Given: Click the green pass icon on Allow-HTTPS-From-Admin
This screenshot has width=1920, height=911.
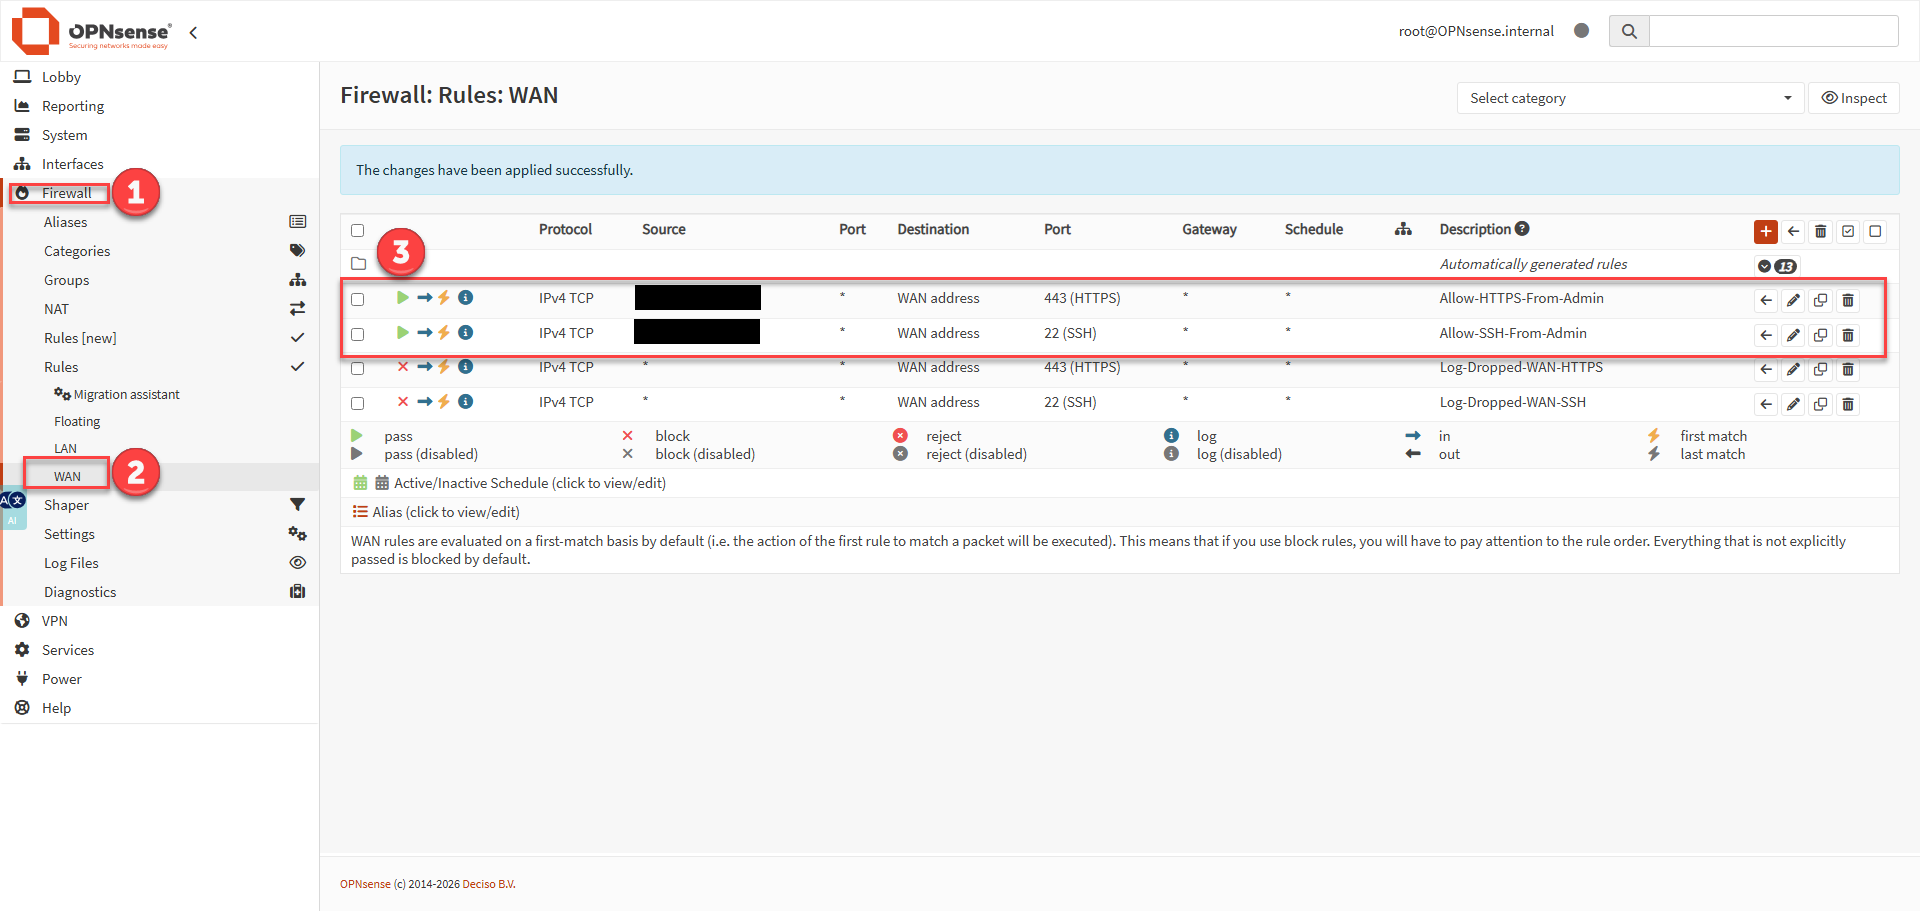Looking at the screenshot, I should tap(402, 298).
